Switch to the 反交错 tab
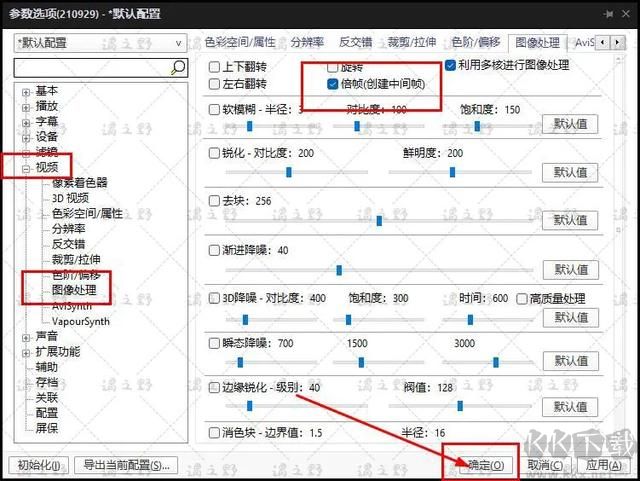The height and width of the screenshot is (481, 640). [355, 42]
